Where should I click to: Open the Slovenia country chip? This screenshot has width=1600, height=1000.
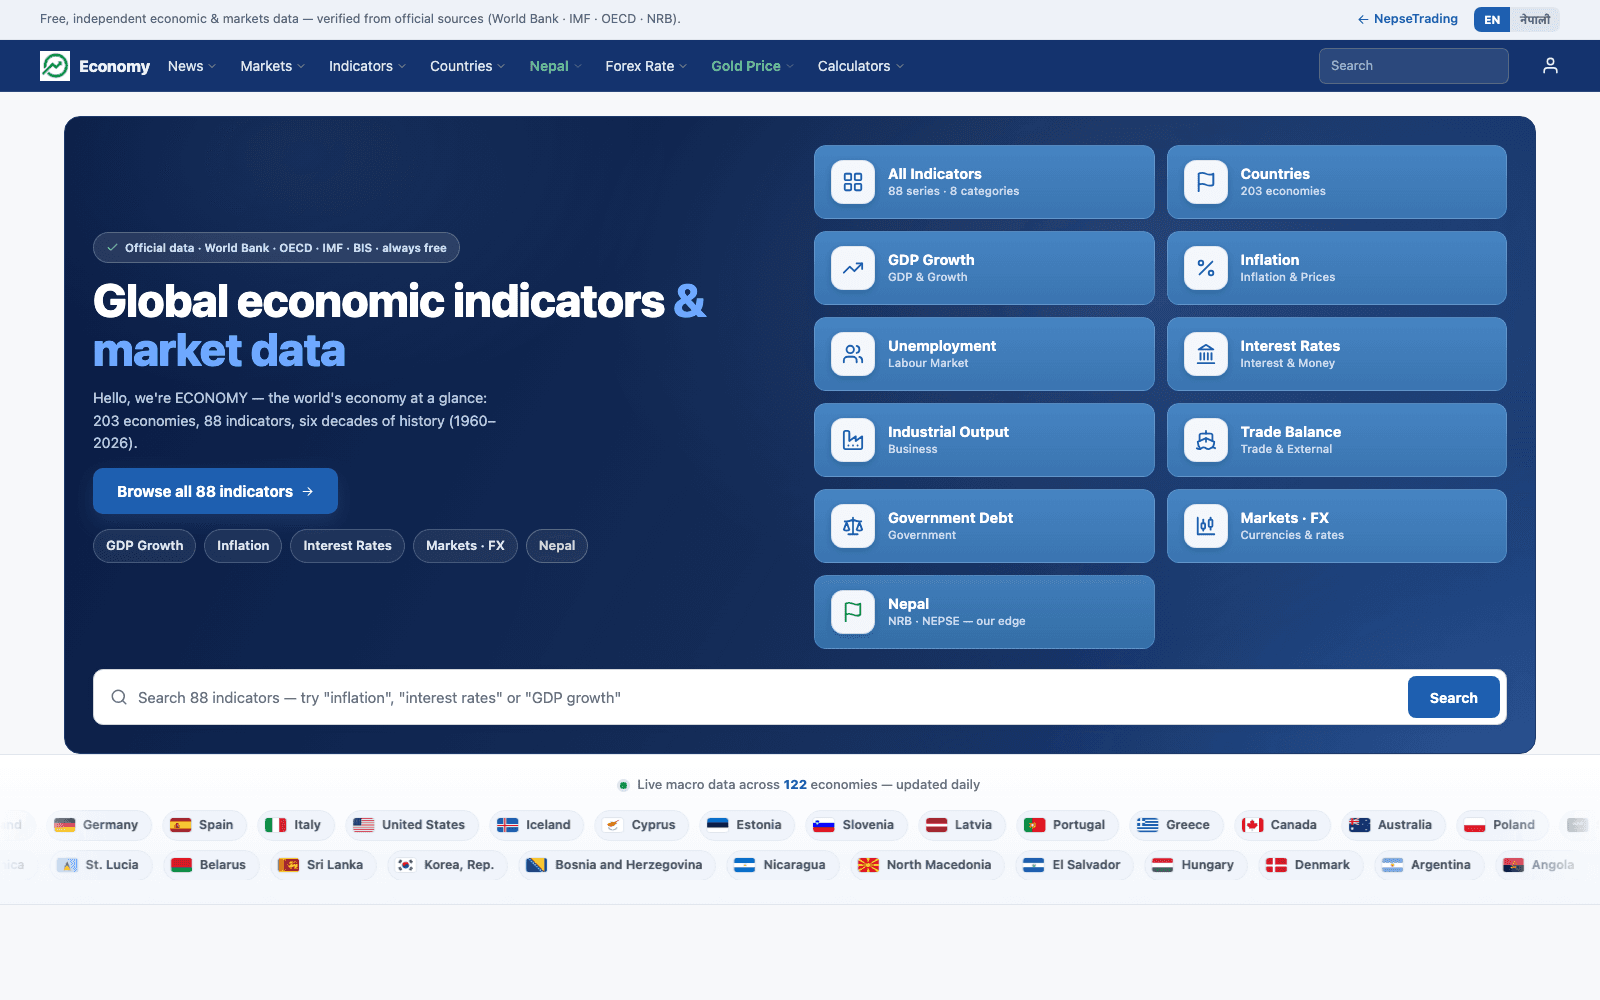click(x=855, y=825)
